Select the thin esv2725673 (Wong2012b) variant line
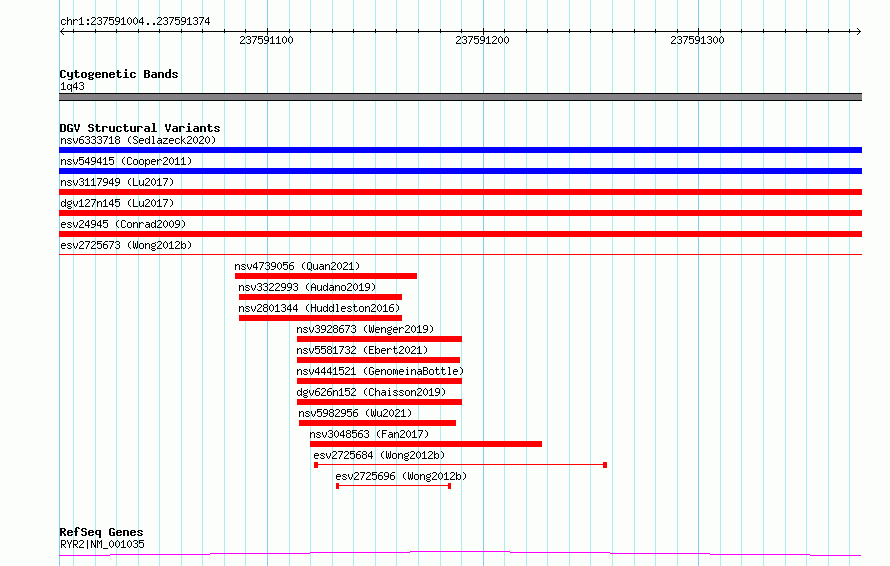 click(460, 254)
